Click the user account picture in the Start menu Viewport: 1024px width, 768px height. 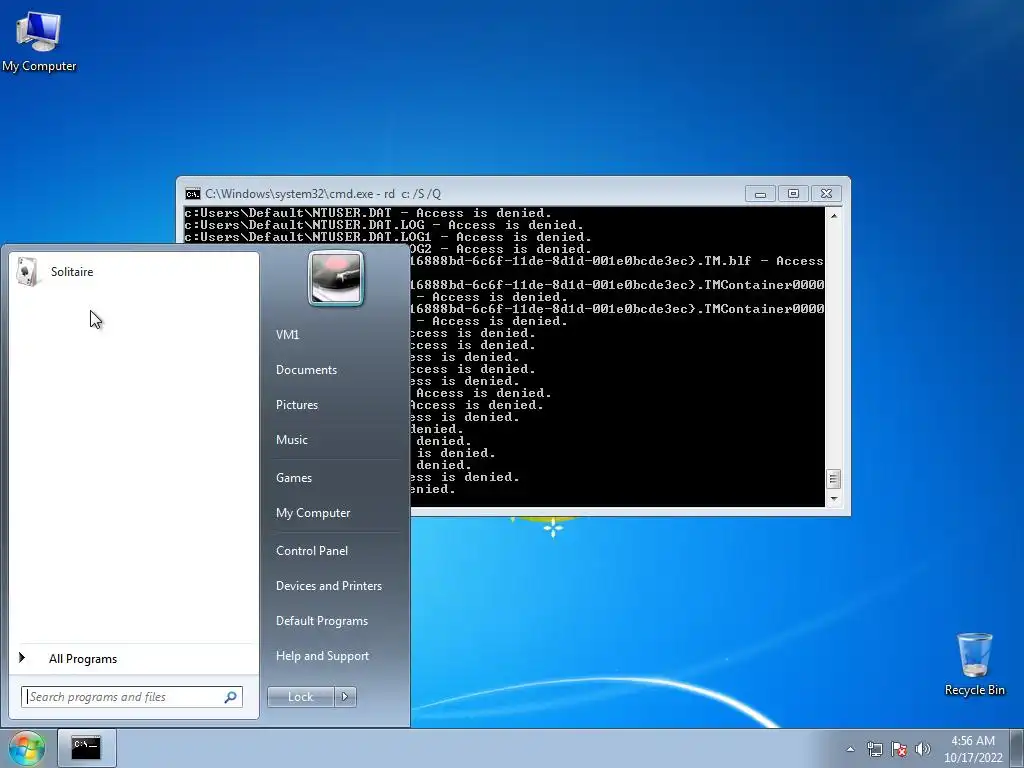click(x=336, y=279)
